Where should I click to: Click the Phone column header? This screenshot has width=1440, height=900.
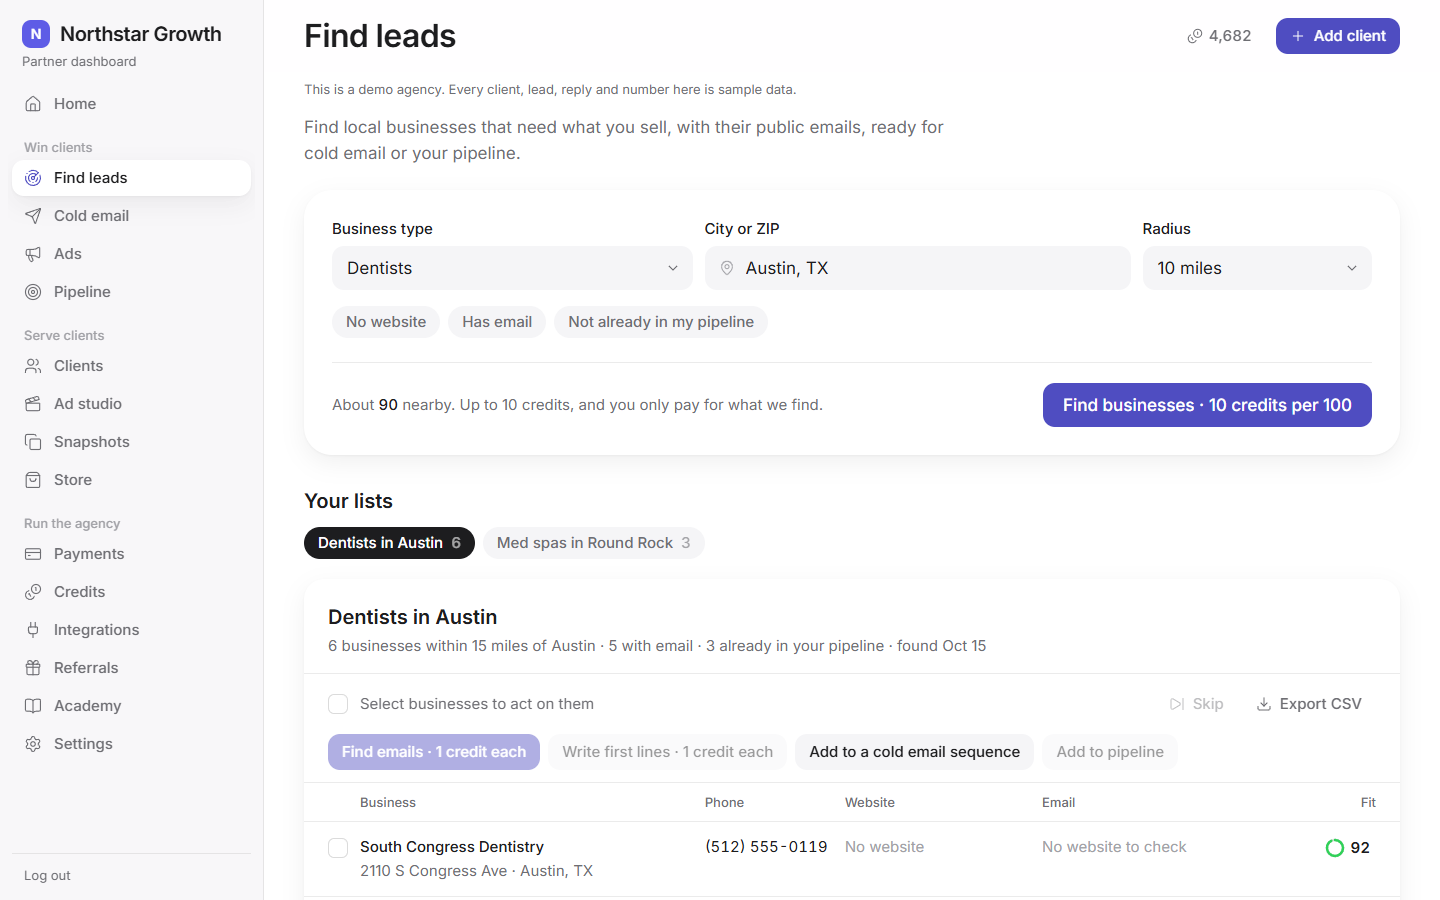pos(724,803)
